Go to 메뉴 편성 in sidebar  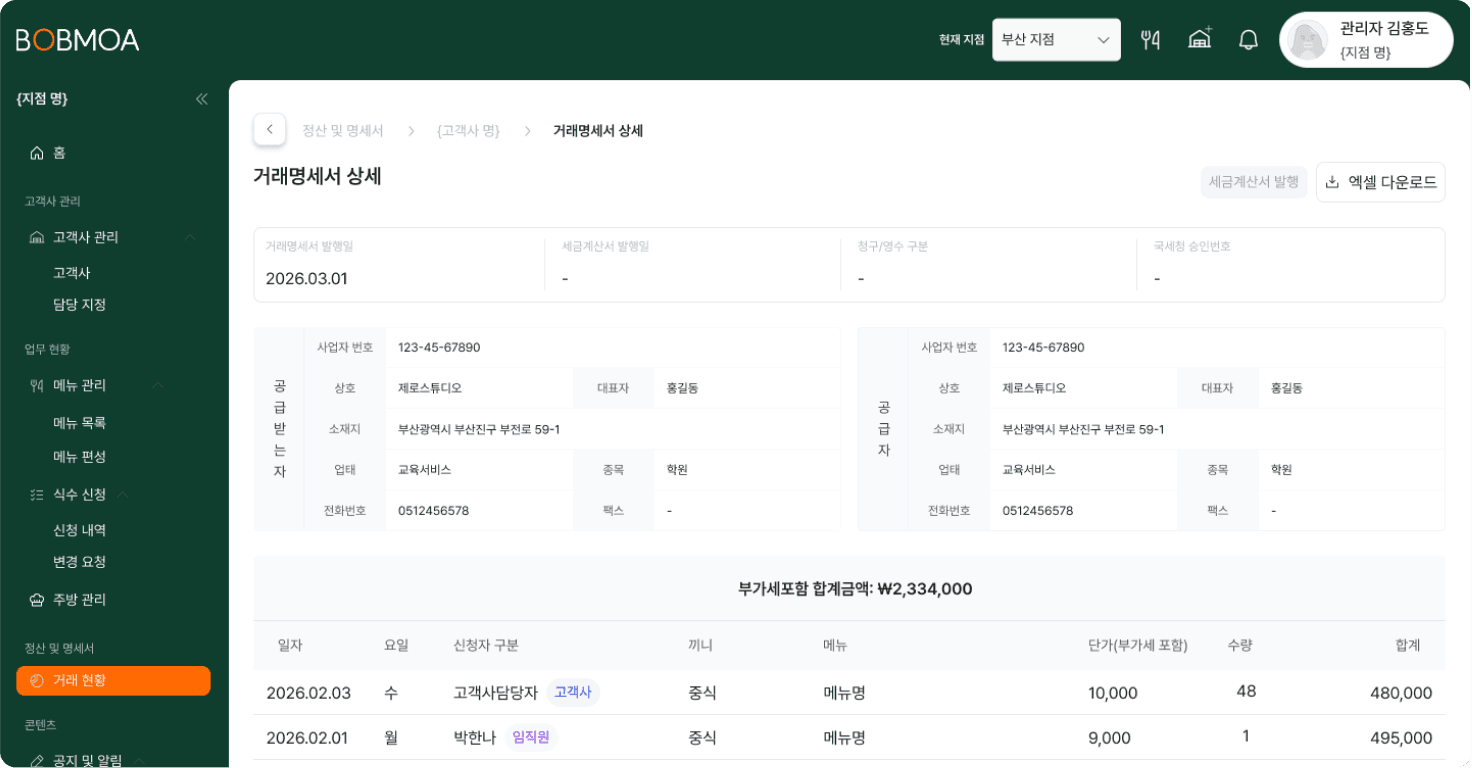click(x=79, y=457)
